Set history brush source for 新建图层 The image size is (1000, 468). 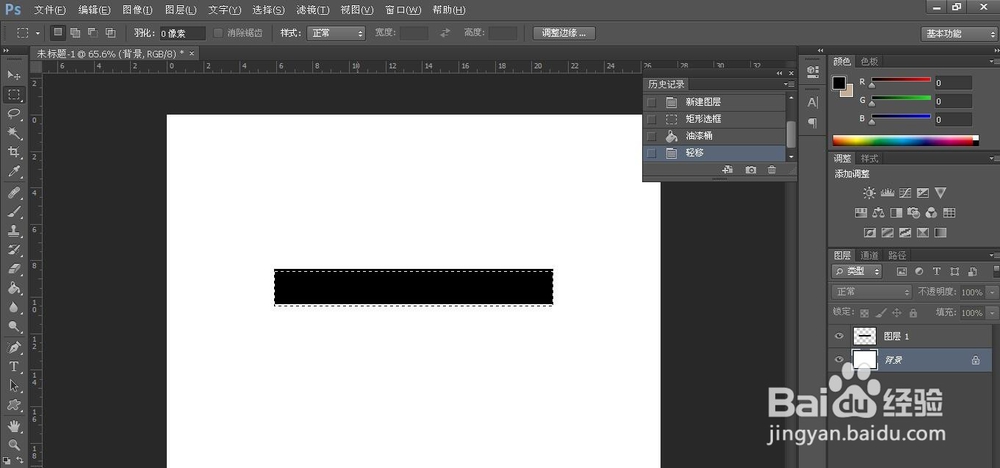651,102
